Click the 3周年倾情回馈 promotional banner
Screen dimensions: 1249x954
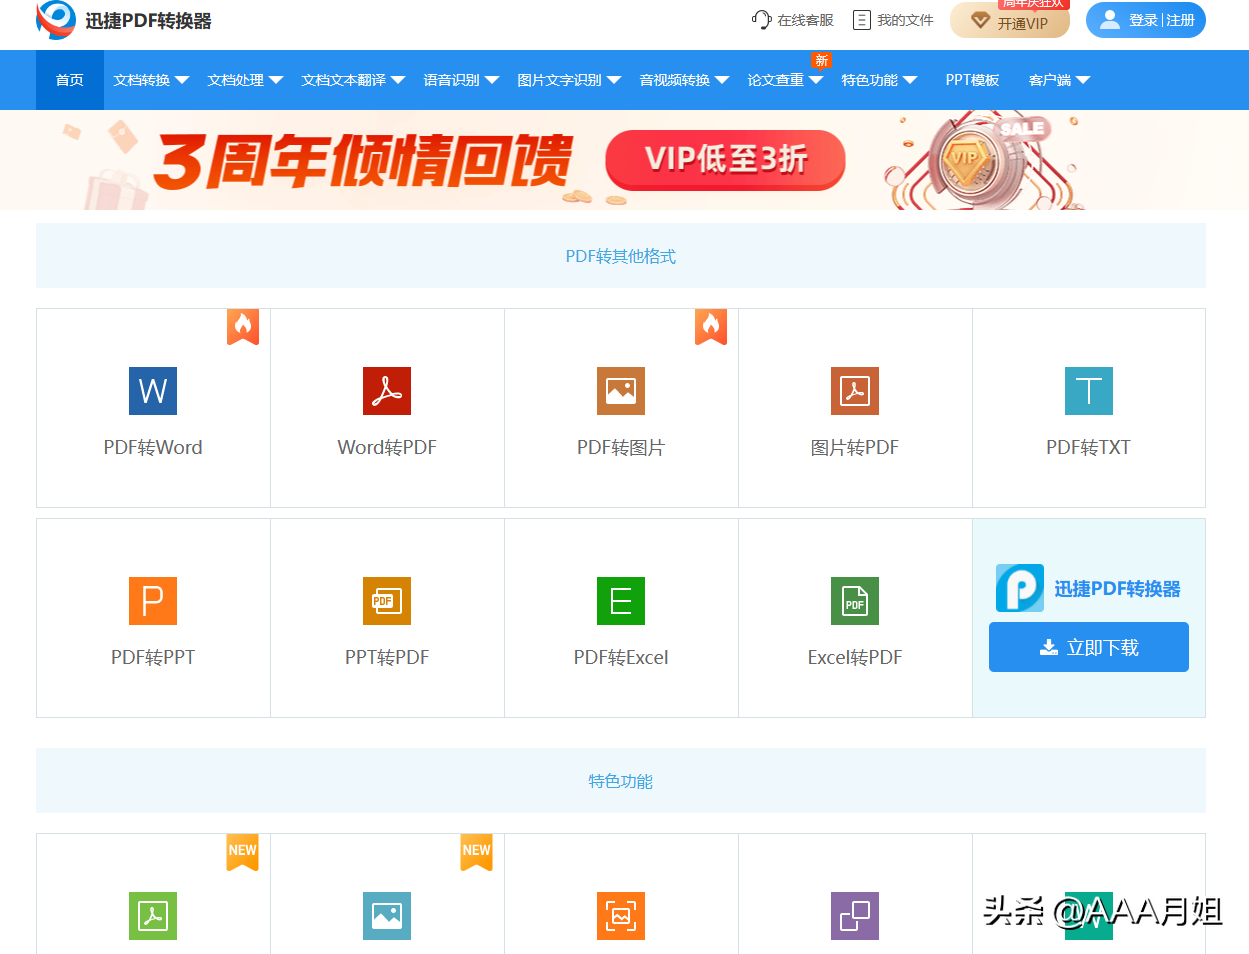tap(624, 160)
